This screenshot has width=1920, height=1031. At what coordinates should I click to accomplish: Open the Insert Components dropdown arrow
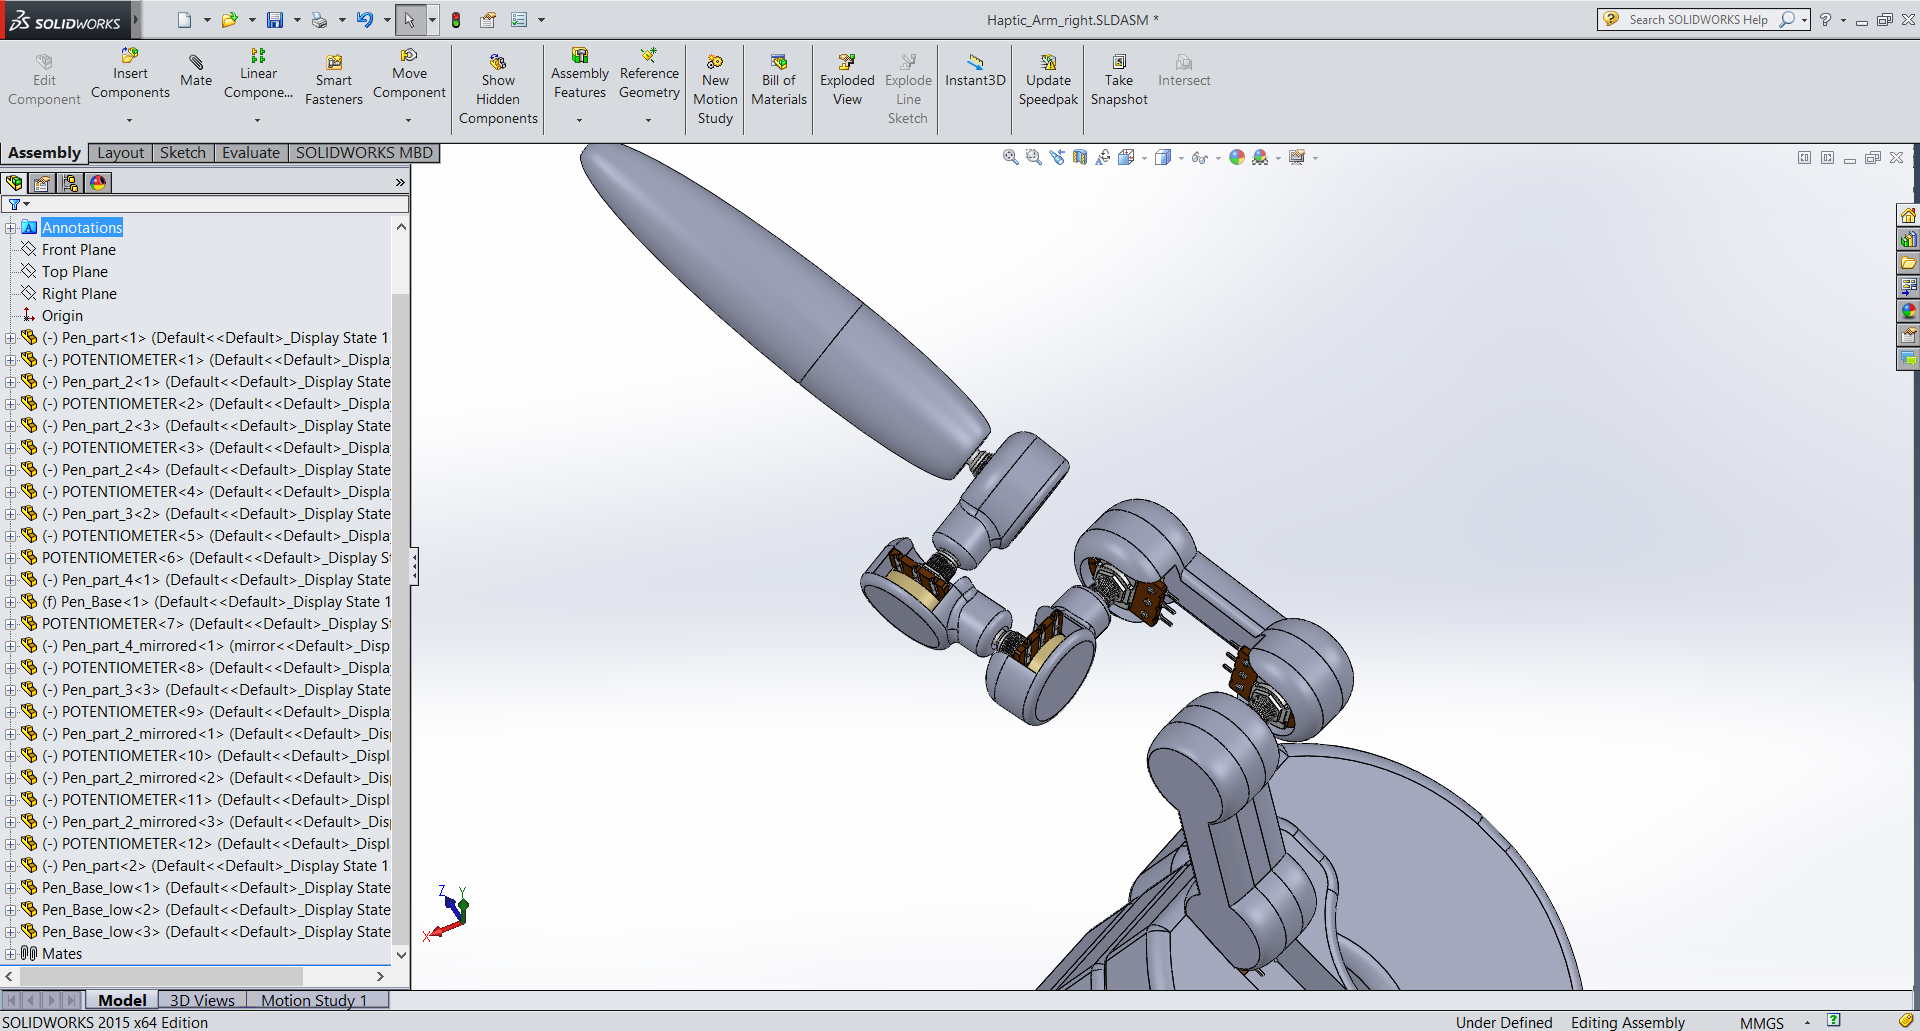click(129, 121)
